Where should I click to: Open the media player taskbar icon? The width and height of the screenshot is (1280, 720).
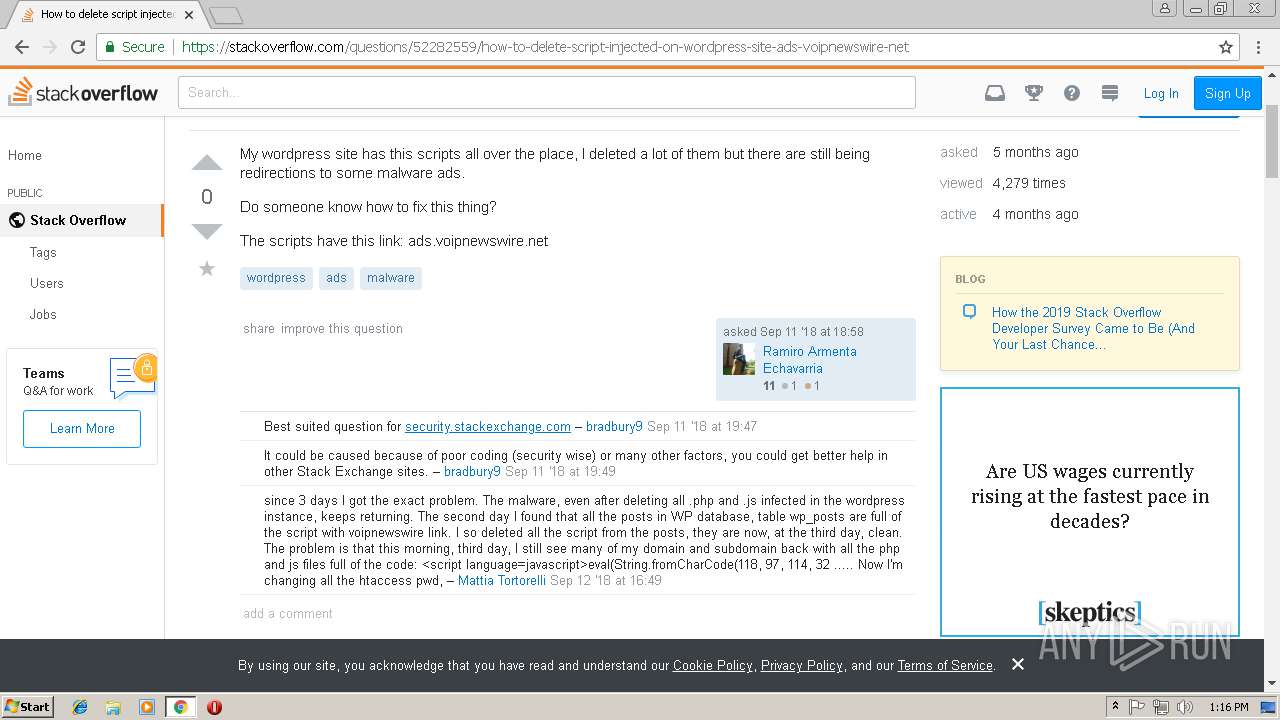click(x=147, y=707)
